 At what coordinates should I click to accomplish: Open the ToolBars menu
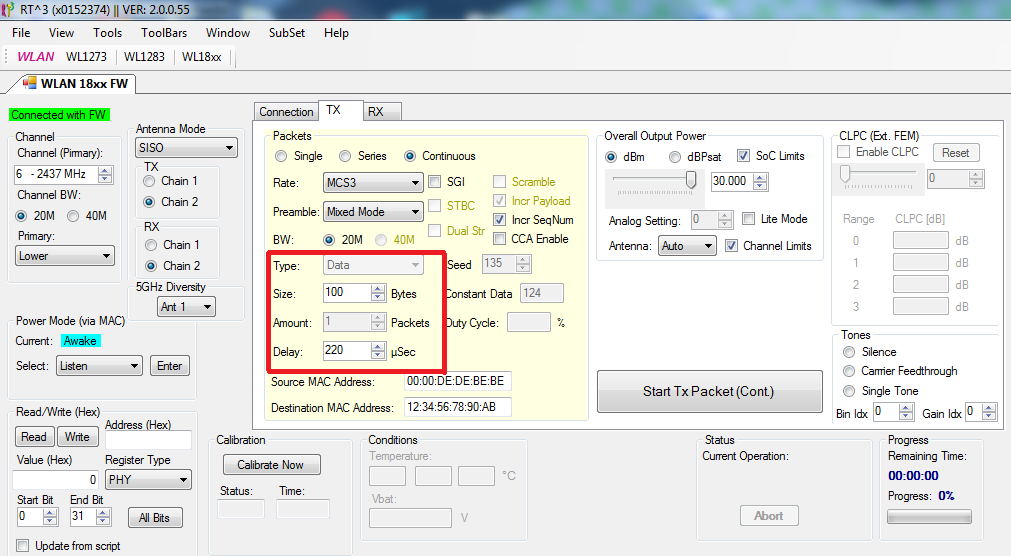coord(164,33)
